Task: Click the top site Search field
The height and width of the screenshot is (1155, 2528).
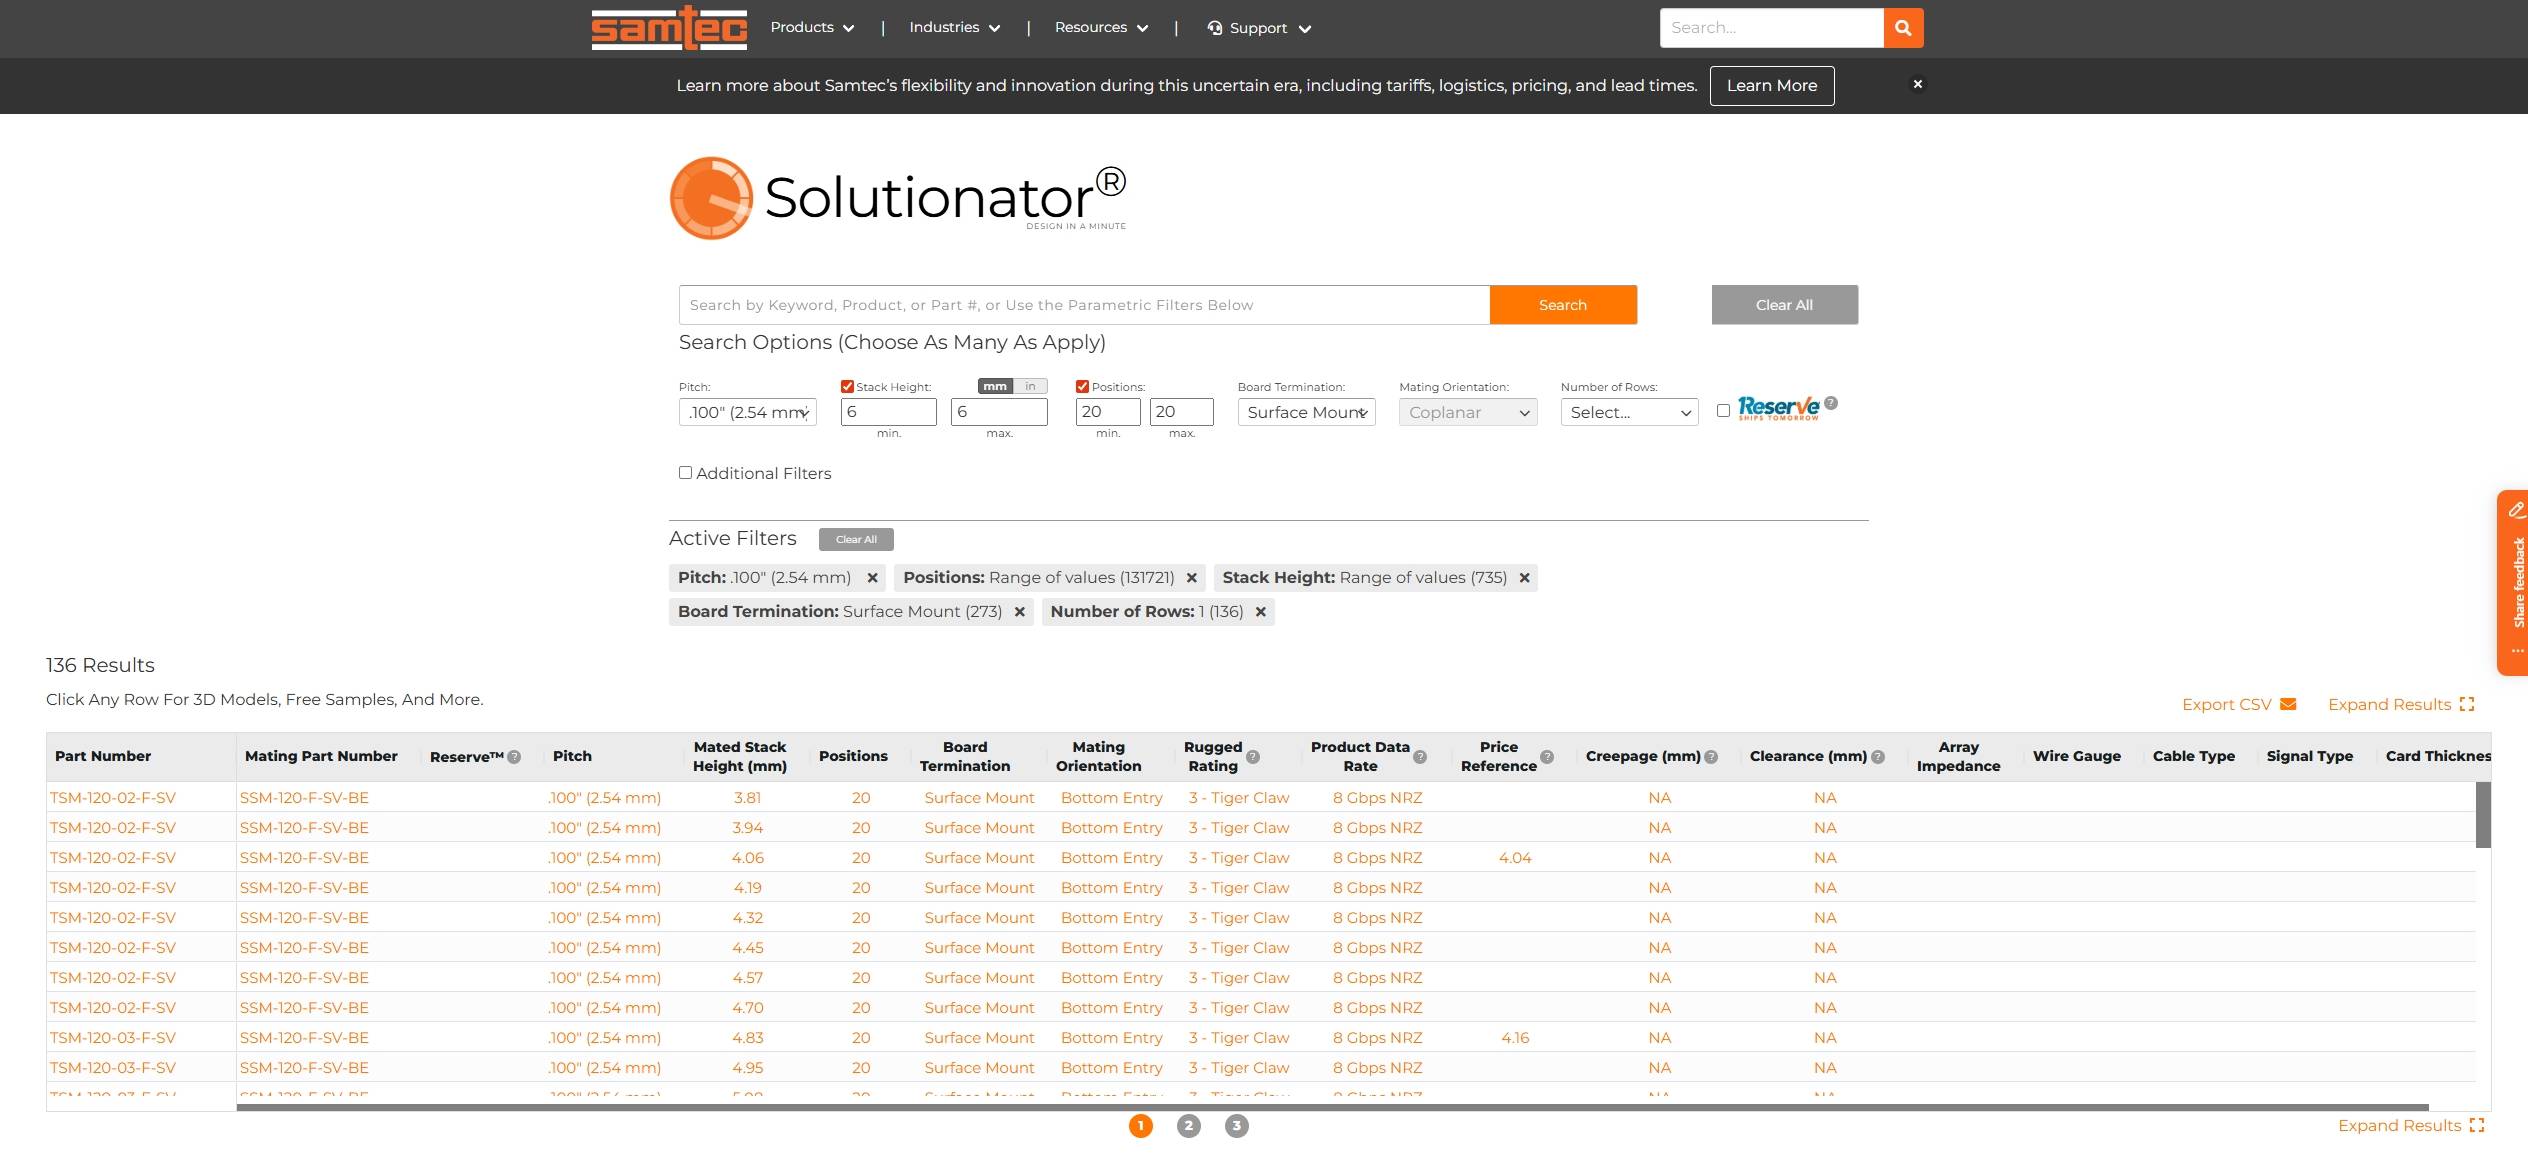Action: click(1771, 28)
